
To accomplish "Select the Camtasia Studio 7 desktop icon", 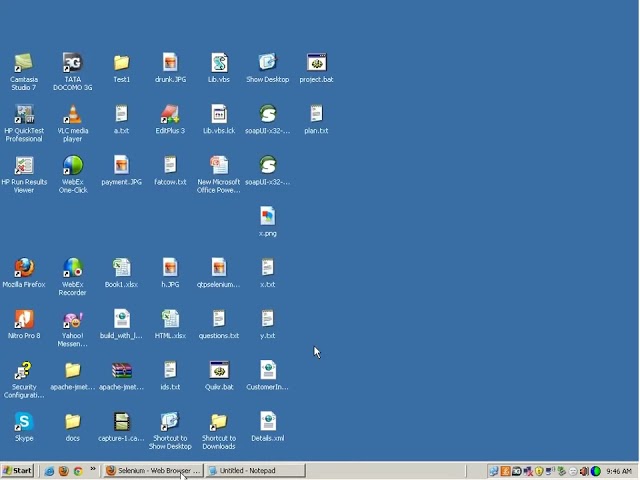I will coord(24,64).
